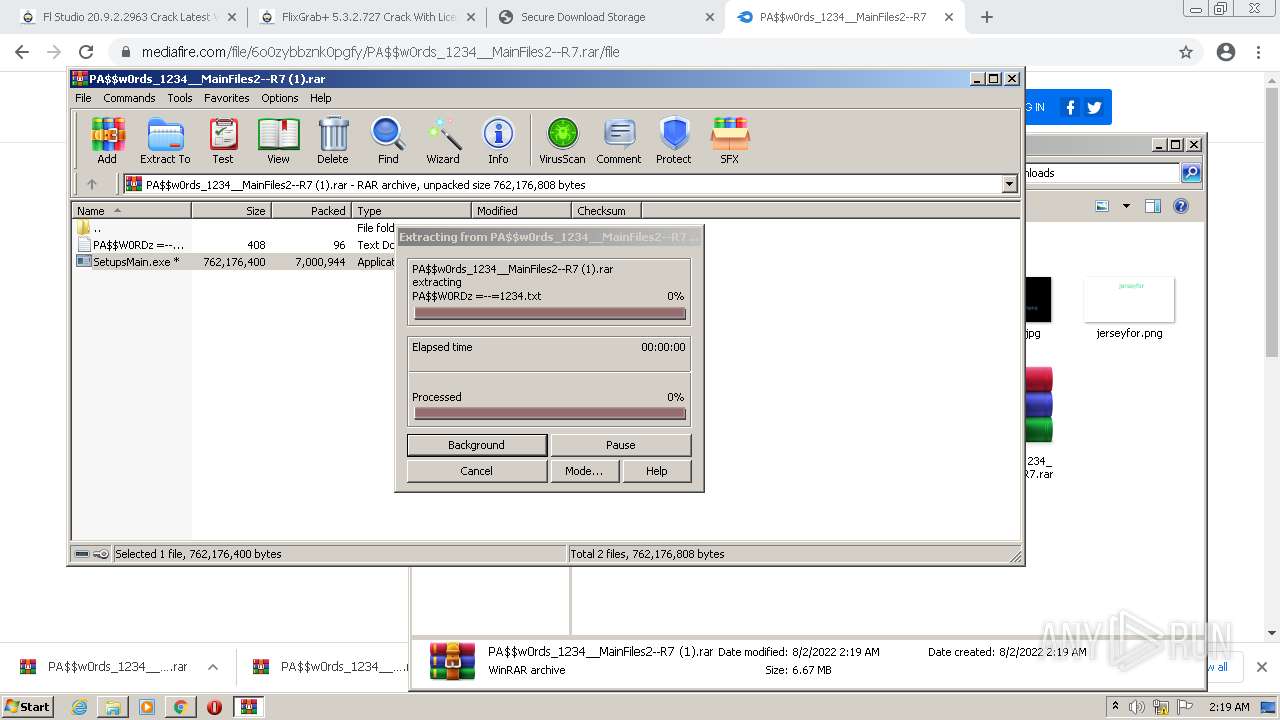Open the Options menu
Viewport: 1280px width, 720px height.
pyautogui.click(x=280, y=98)
